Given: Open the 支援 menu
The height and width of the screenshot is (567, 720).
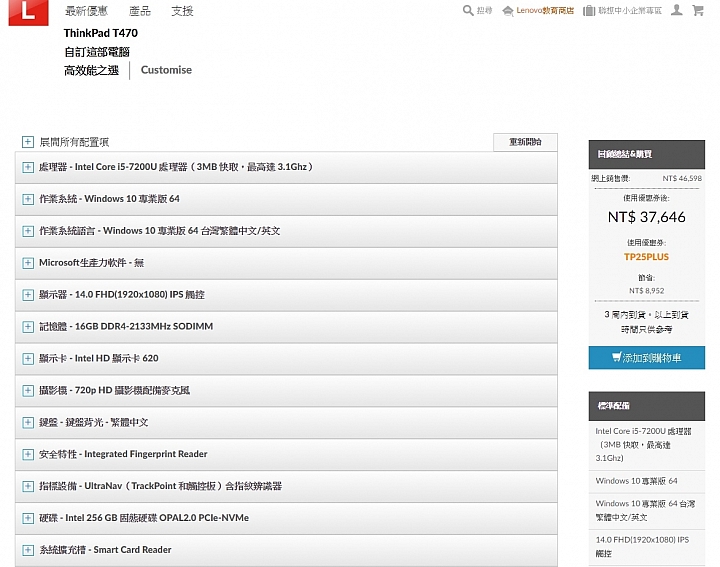Looking at the screenshot, I should [182, 11].
